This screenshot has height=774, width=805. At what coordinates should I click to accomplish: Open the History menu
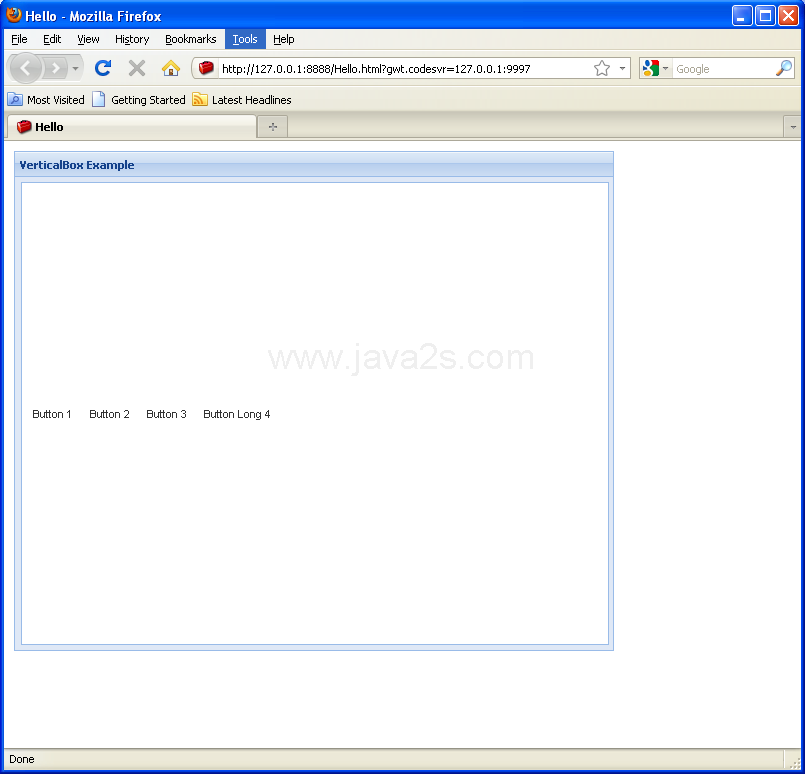[x=132, y=39]
